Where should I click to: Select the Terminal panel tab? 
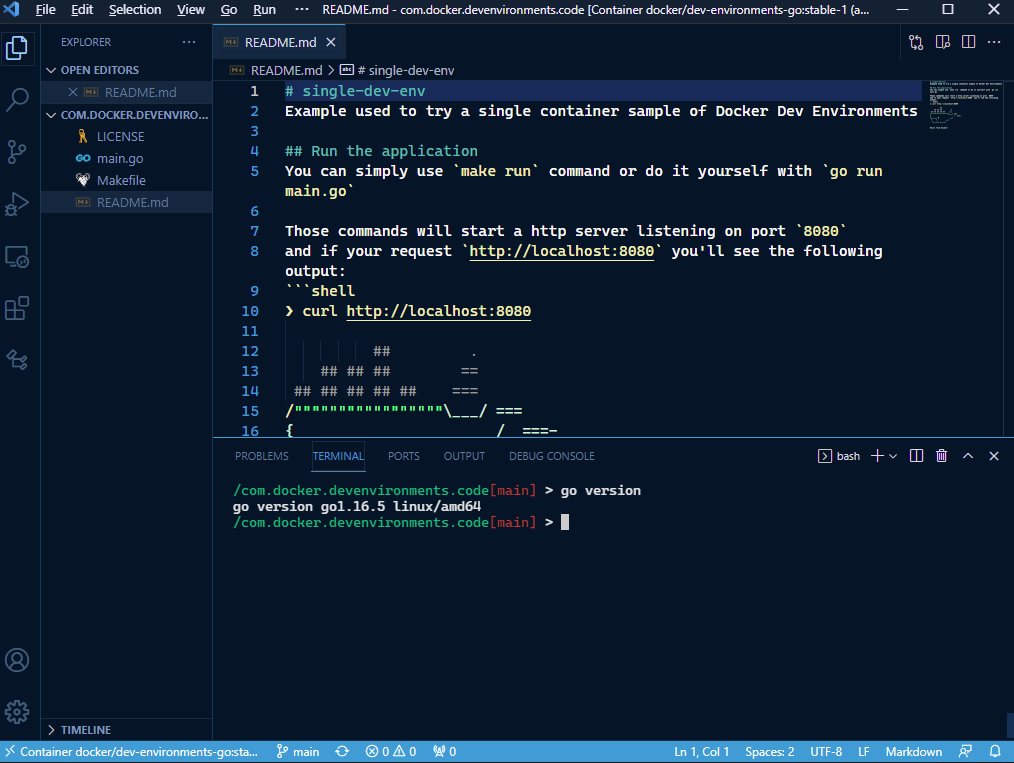coord(338,456)
